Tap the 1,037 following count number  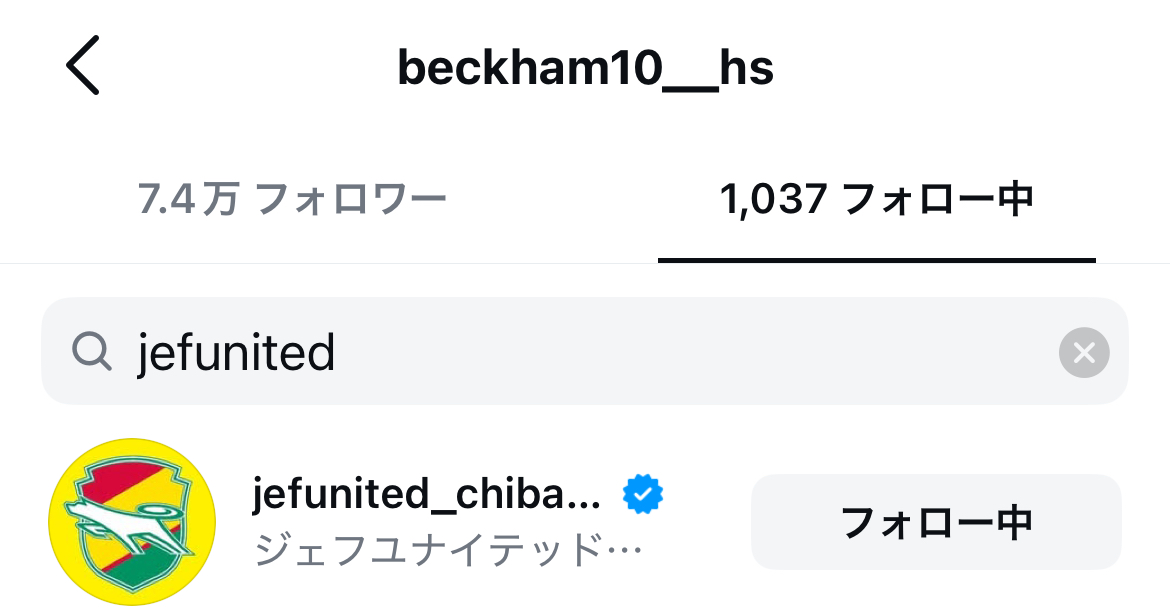(773, 199)
